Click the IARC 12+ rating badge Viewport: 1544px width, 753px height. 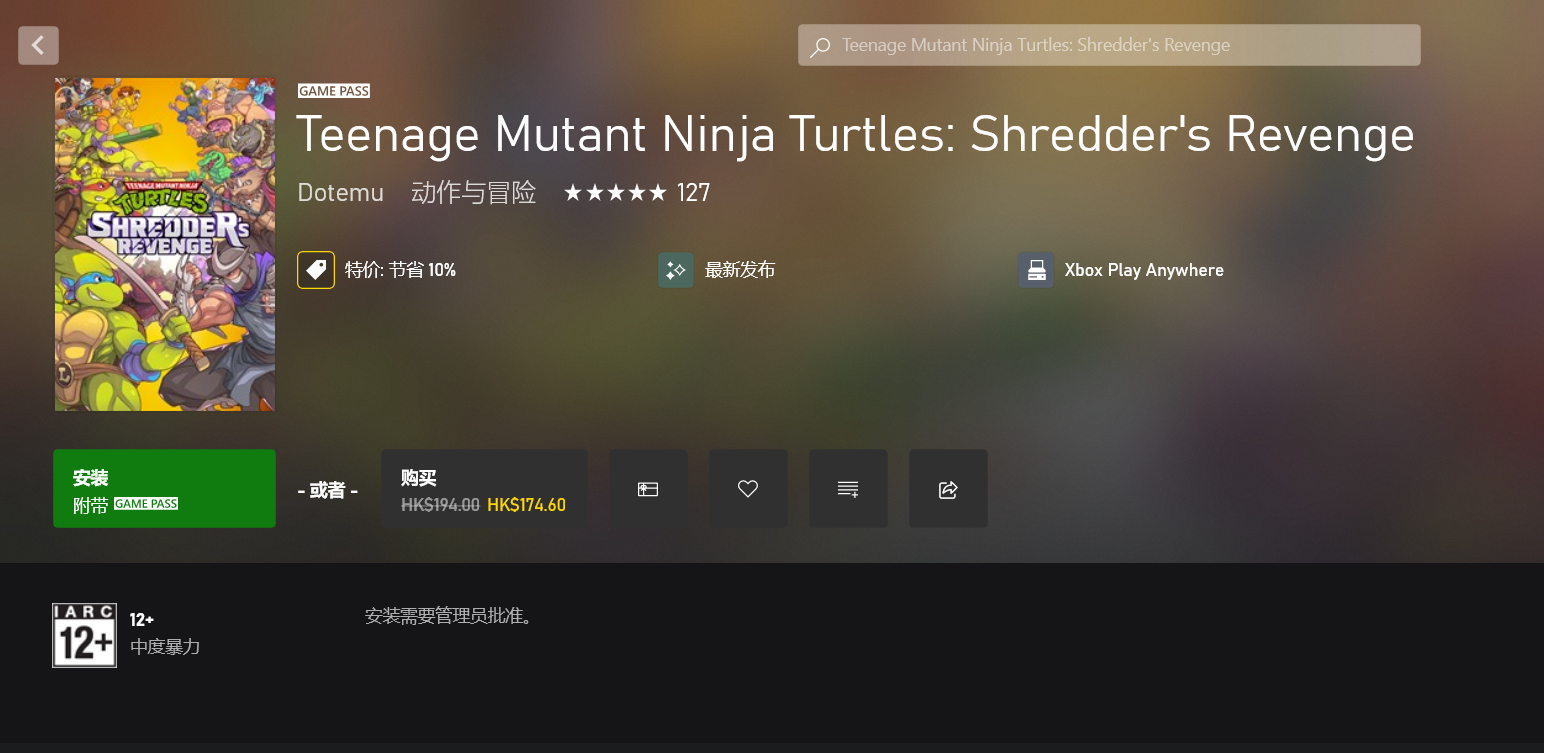(x=85, y=635)
